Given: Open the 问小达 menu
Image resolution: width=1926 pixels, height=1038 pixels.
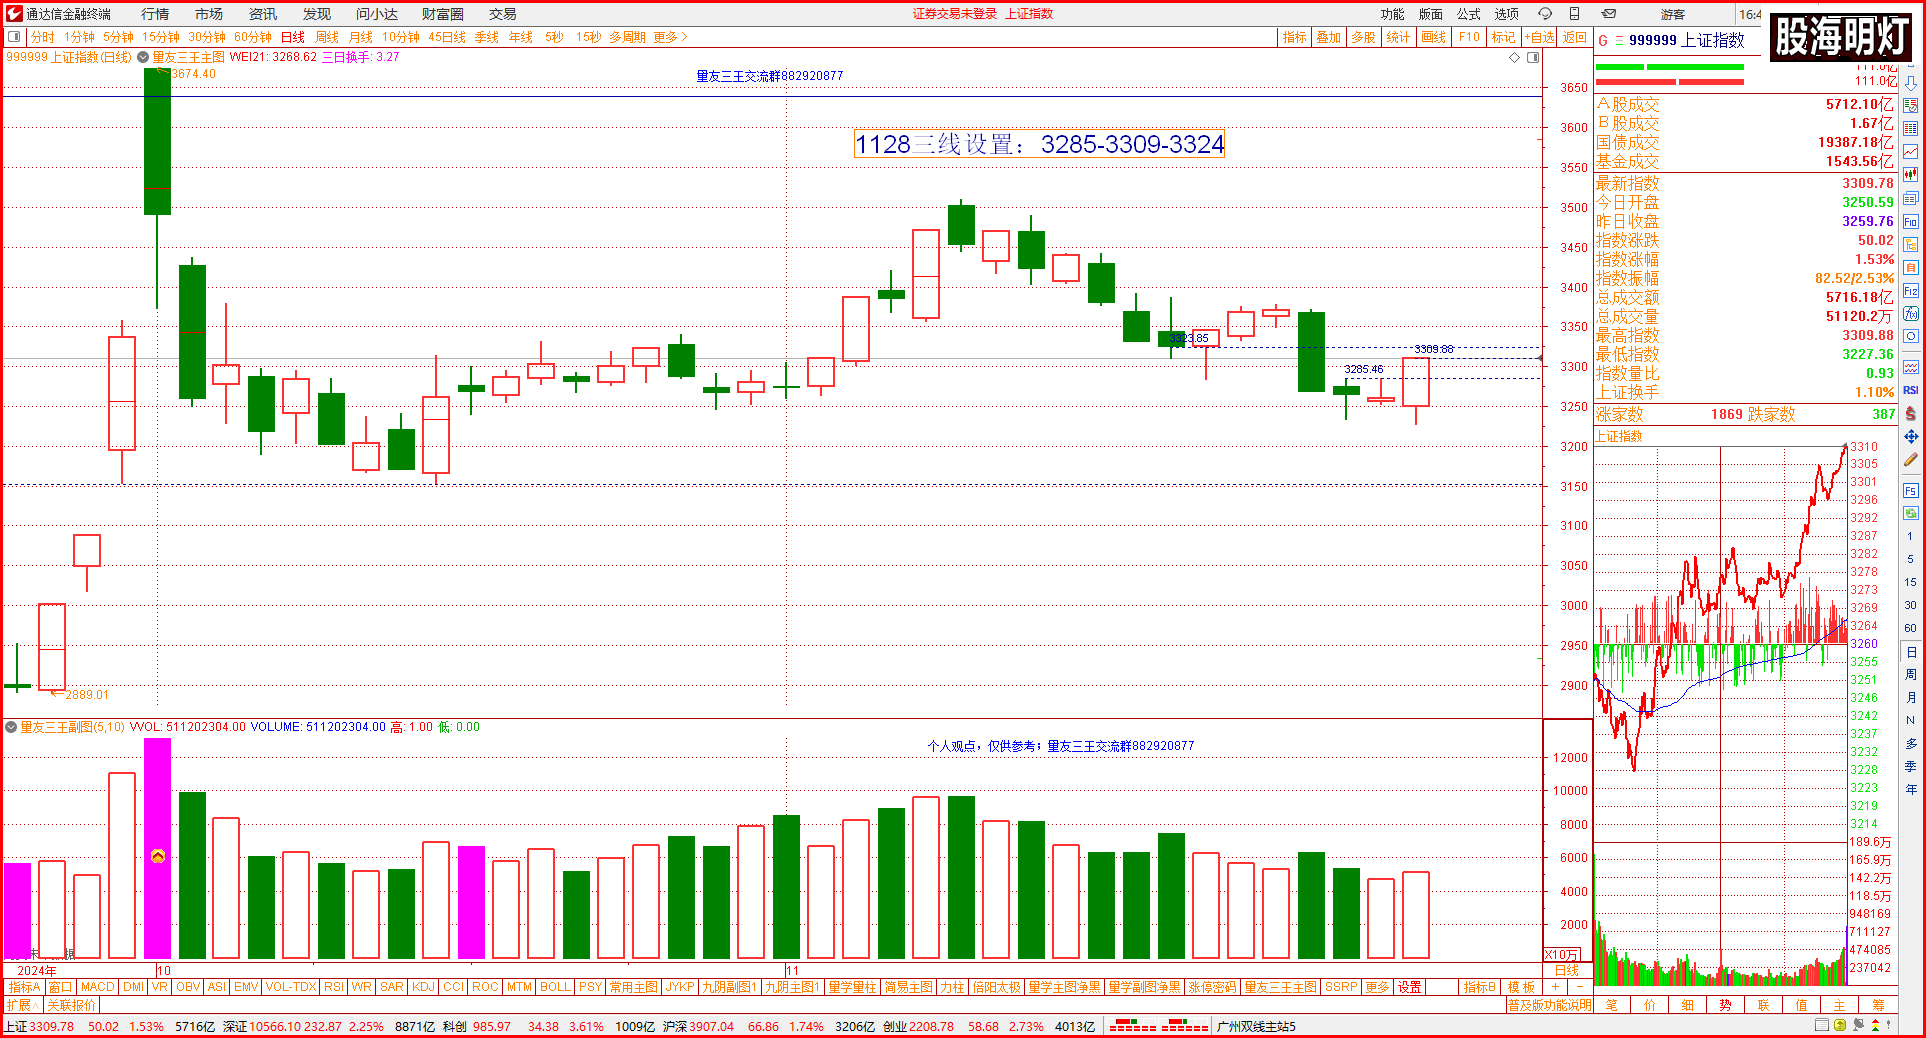Looking at the screenshot, I should pos(377,14).
